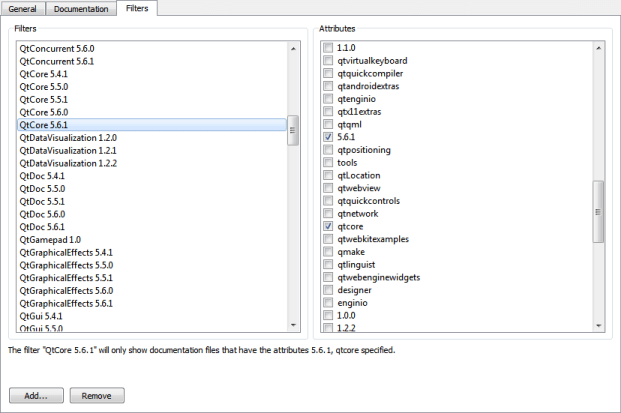This screenshot has height=413, width=621.
Task: Choose QtDataVisualization 1.2.1 filter
Action: pos(152,150)
